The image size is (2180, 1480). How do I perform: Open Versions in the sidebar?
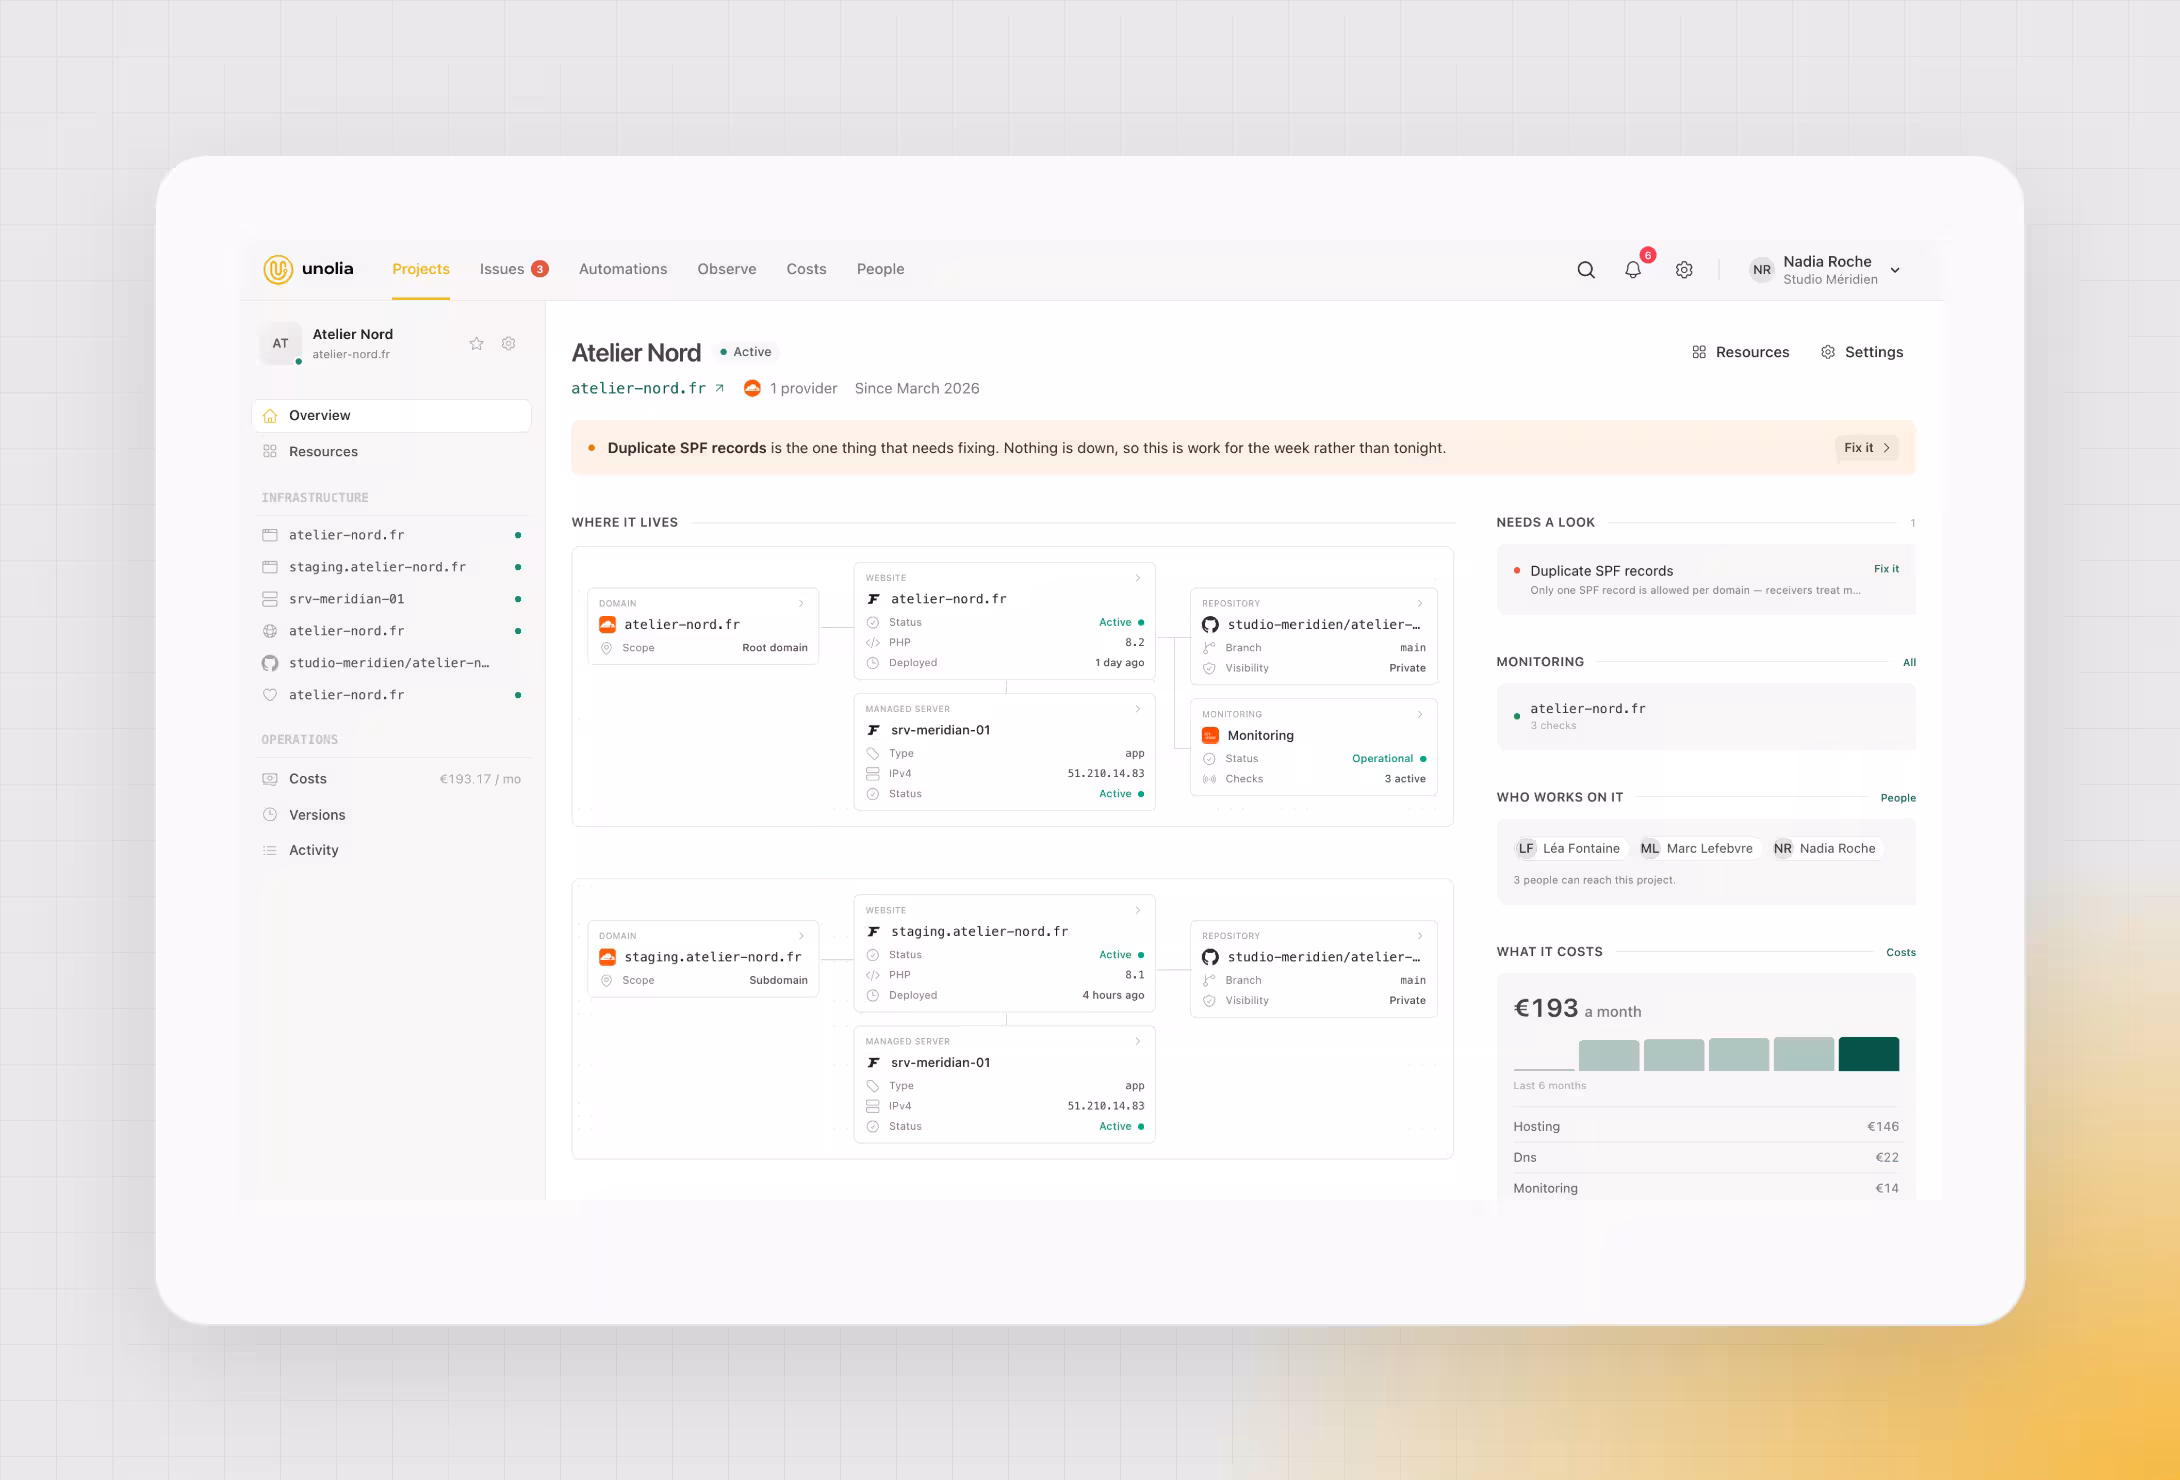[x=391, y=815]
